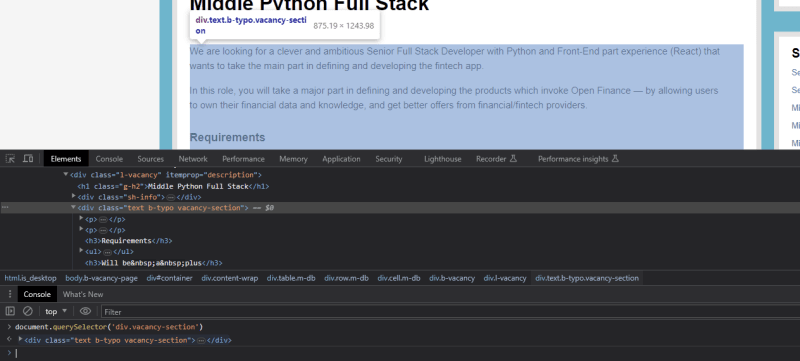The image size is (800, 361).
Task: Click the three-dot actions icon beside selected node
Action: point(5,208)
